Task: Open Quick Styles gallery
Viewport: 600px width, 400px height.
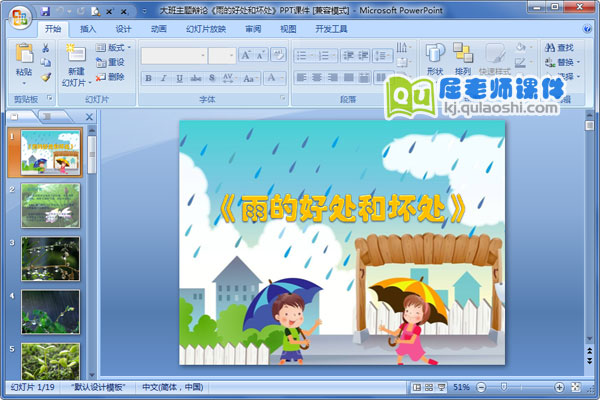Action: pyautogui.click(x=494, y=59)
